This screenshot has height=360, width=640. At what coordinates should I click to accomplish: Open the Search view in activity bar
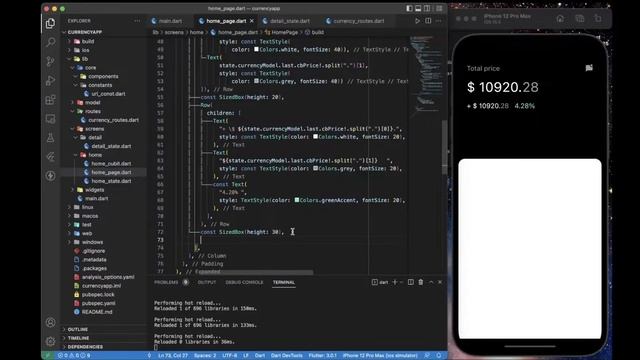[x=50, y=42]
